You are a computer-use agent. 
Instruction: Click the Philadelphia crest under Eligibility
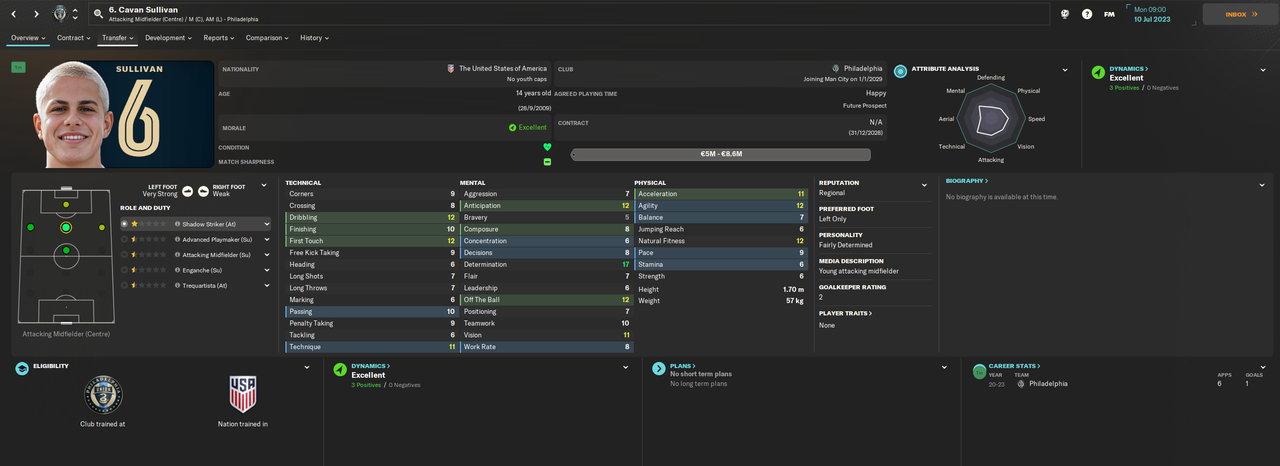tap(103, 395)
